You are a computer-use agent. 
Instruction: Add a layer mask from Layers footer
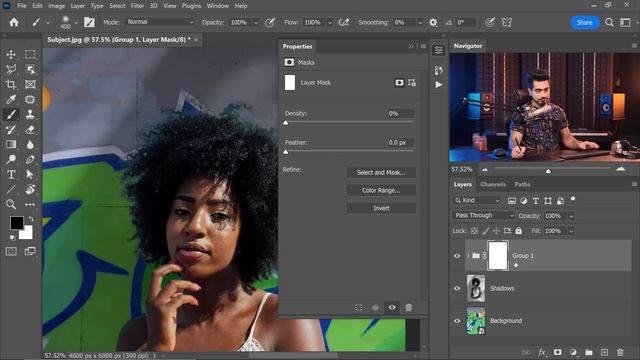tap(558, 352)
